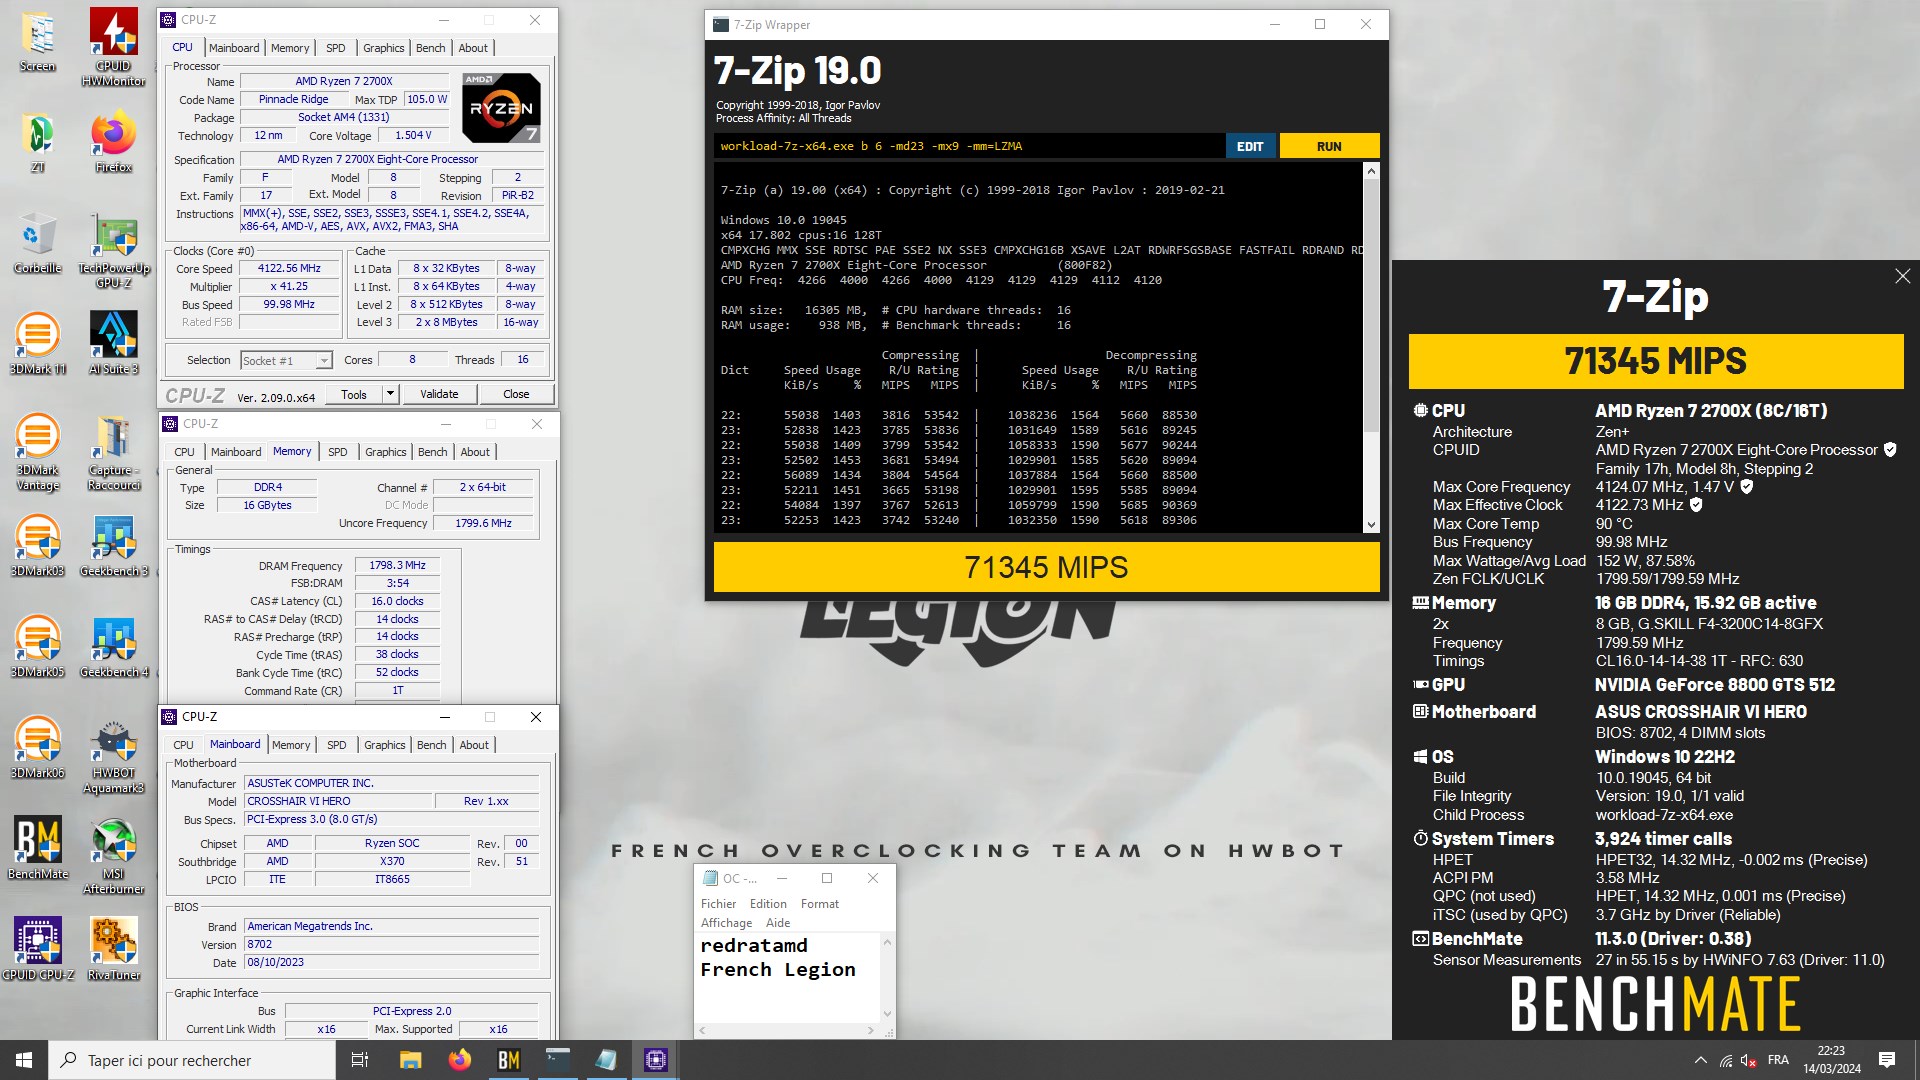
Task: Click the Notepad taskbar icon
Action: click(606, 1060)
